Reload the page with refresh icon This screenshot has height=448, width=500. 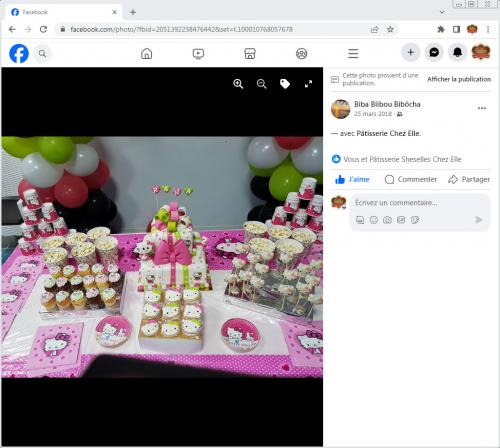[43, 29]
